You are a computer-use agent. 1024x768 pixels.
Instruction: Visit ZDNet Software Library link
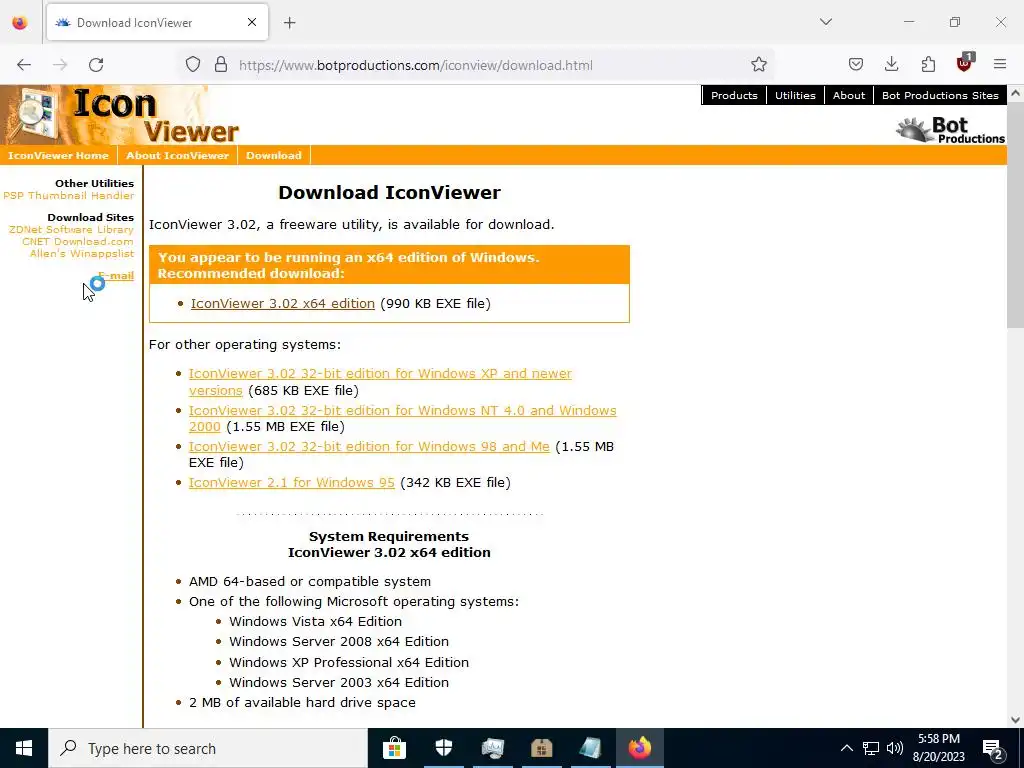click(71, 230)
